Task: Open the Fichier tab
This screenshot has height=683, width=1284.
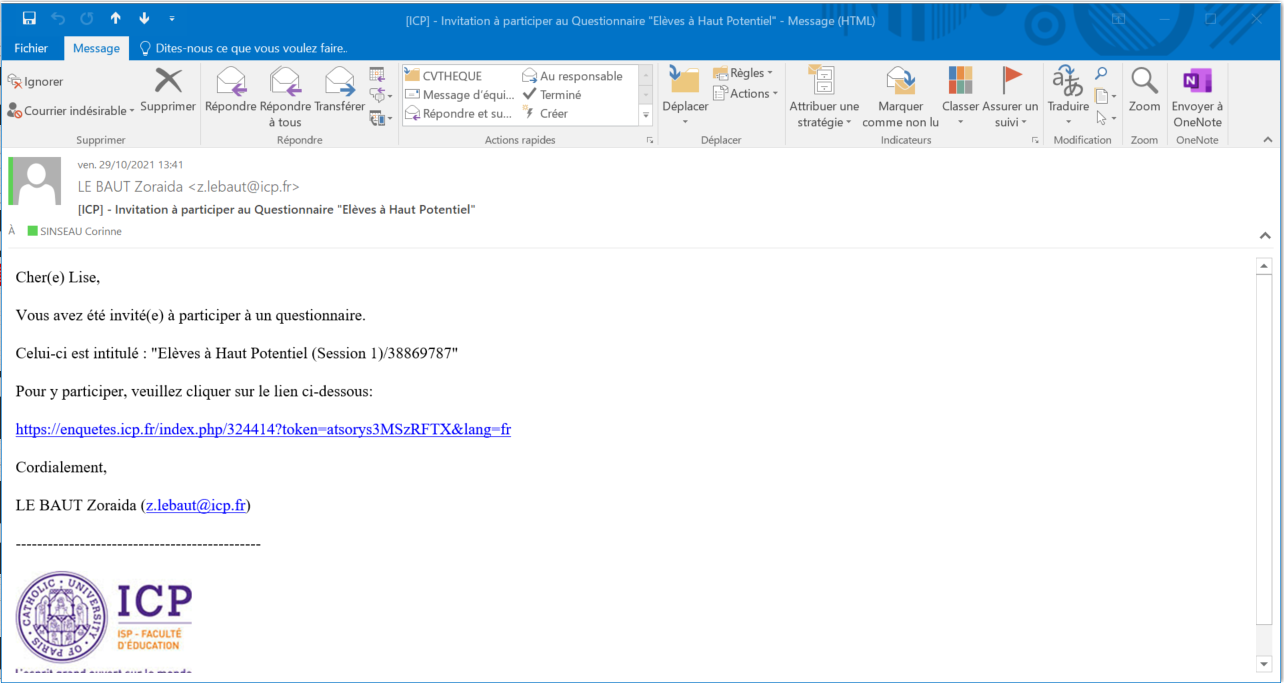Action: (x=31, y=48)
